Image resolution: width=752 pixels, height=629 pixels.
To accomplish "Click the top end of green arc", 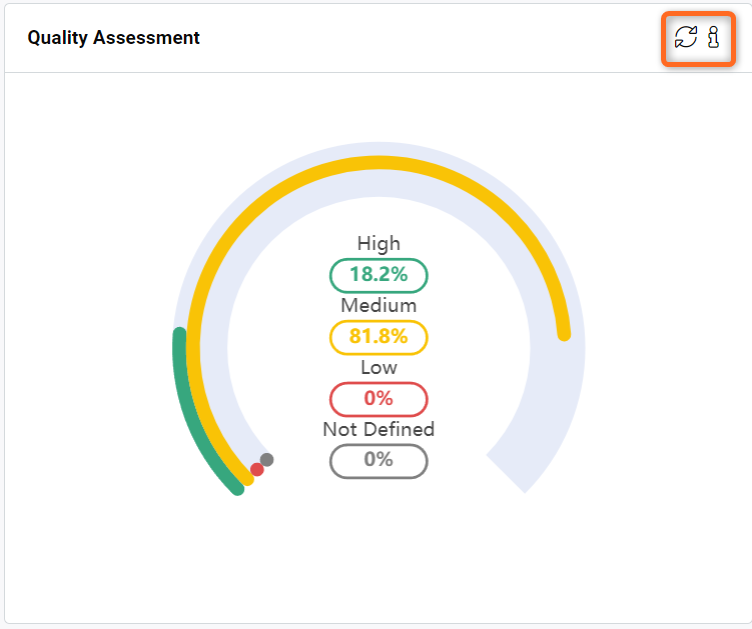I will 179,334.
